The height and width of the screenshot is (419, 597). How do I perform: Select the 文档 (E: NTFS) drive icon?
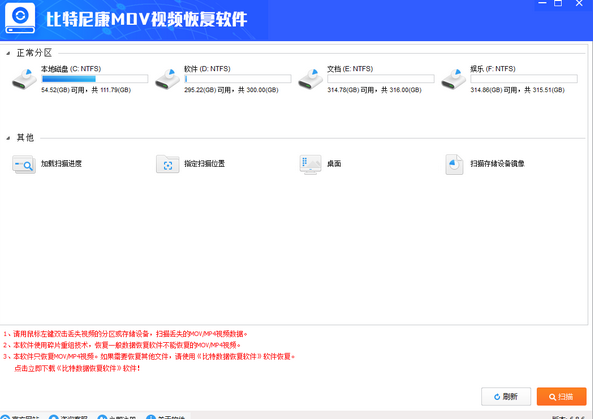pyautogui.click(x=310, y=79)
